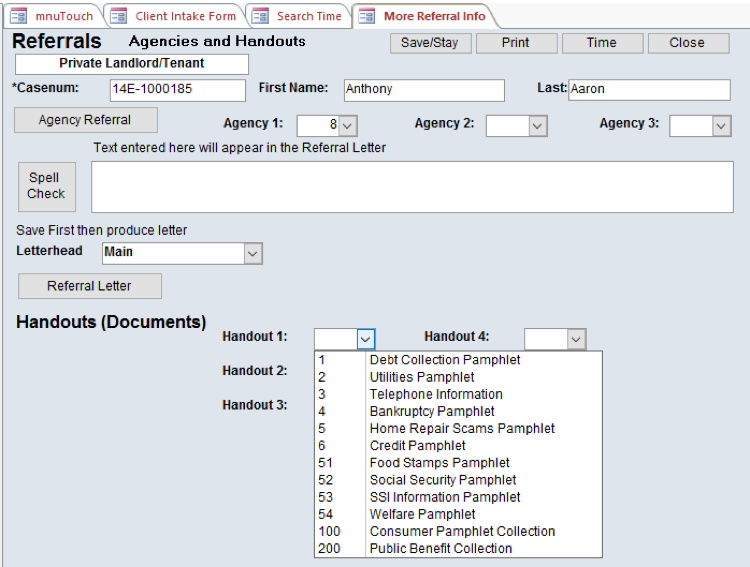Choose Bankruptcy Pamphlet in the handout list
Viewport: 750px width, 567px height.
click(432, 411)
